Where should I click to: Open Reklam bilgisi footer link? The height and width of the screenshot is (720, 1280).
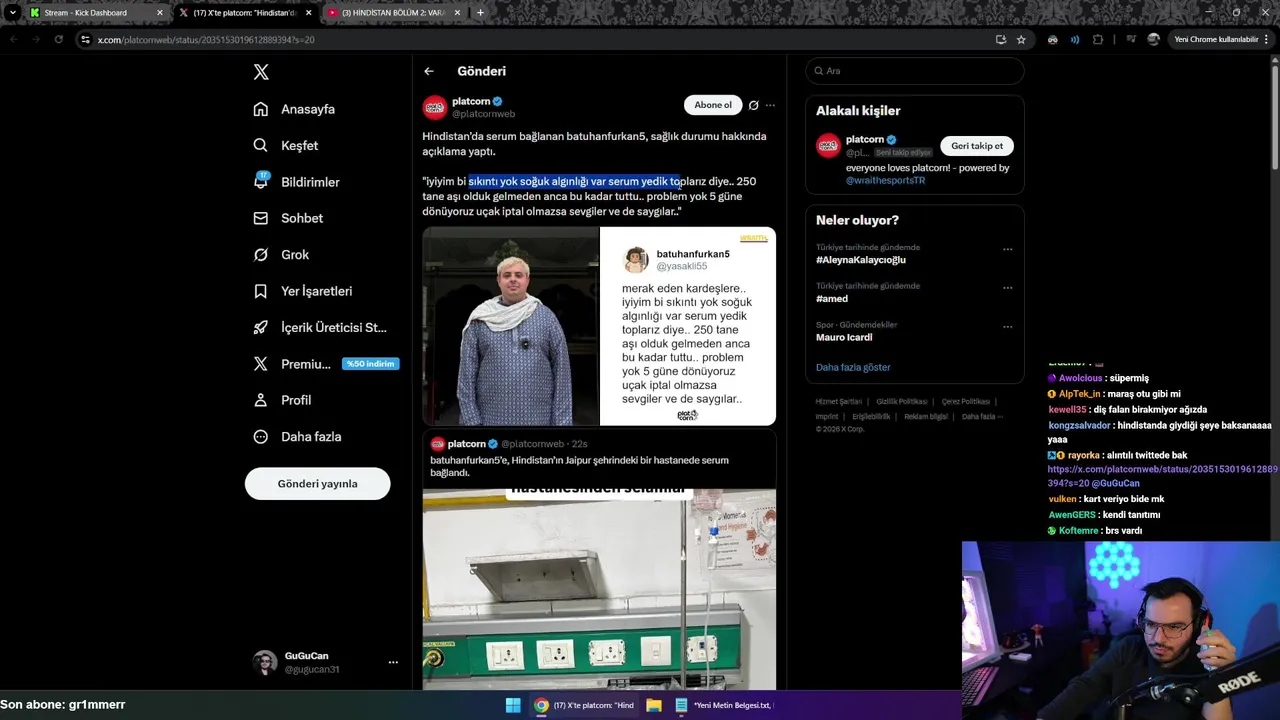[926, 417]
